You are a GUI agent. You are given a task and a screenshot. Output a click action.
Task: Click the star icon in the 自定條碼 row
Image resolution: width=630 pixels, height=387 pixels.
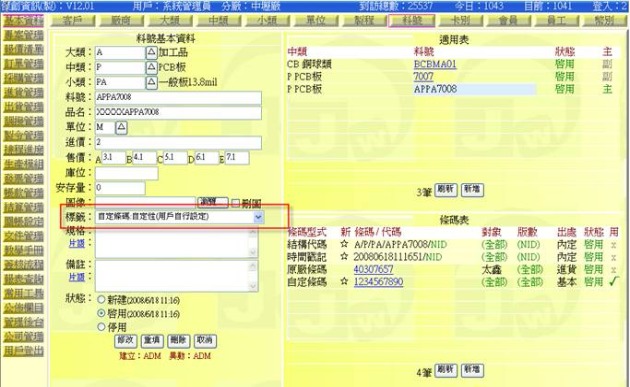coord(344,281)
